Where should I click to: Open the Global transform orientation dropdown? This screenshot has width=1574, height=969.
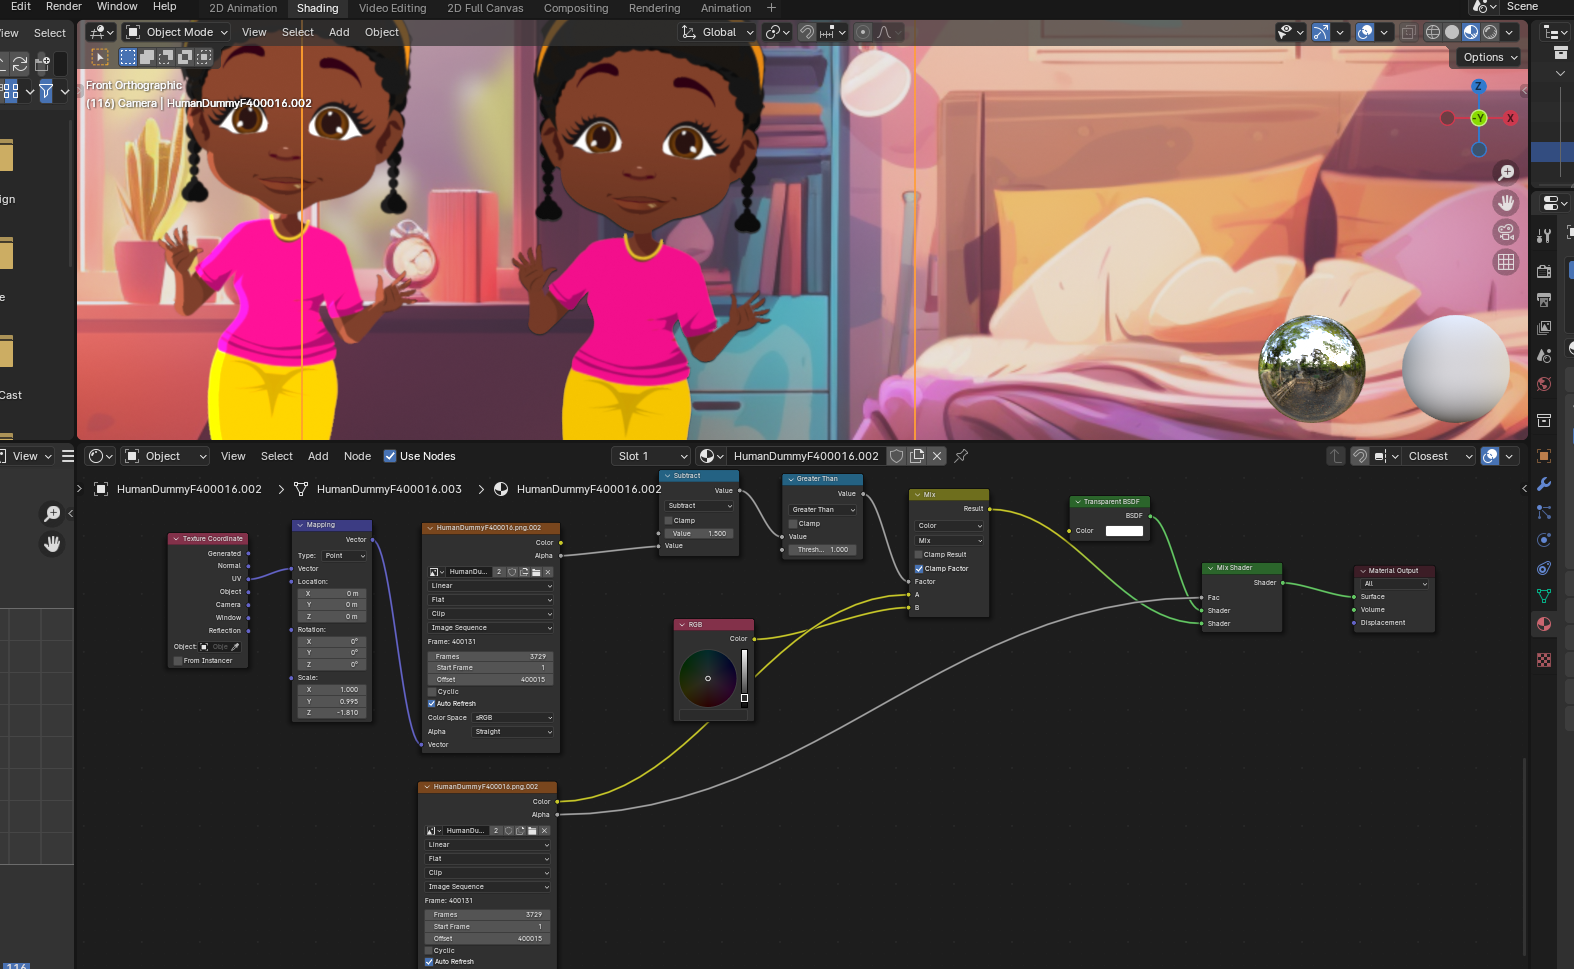(716, 32)
